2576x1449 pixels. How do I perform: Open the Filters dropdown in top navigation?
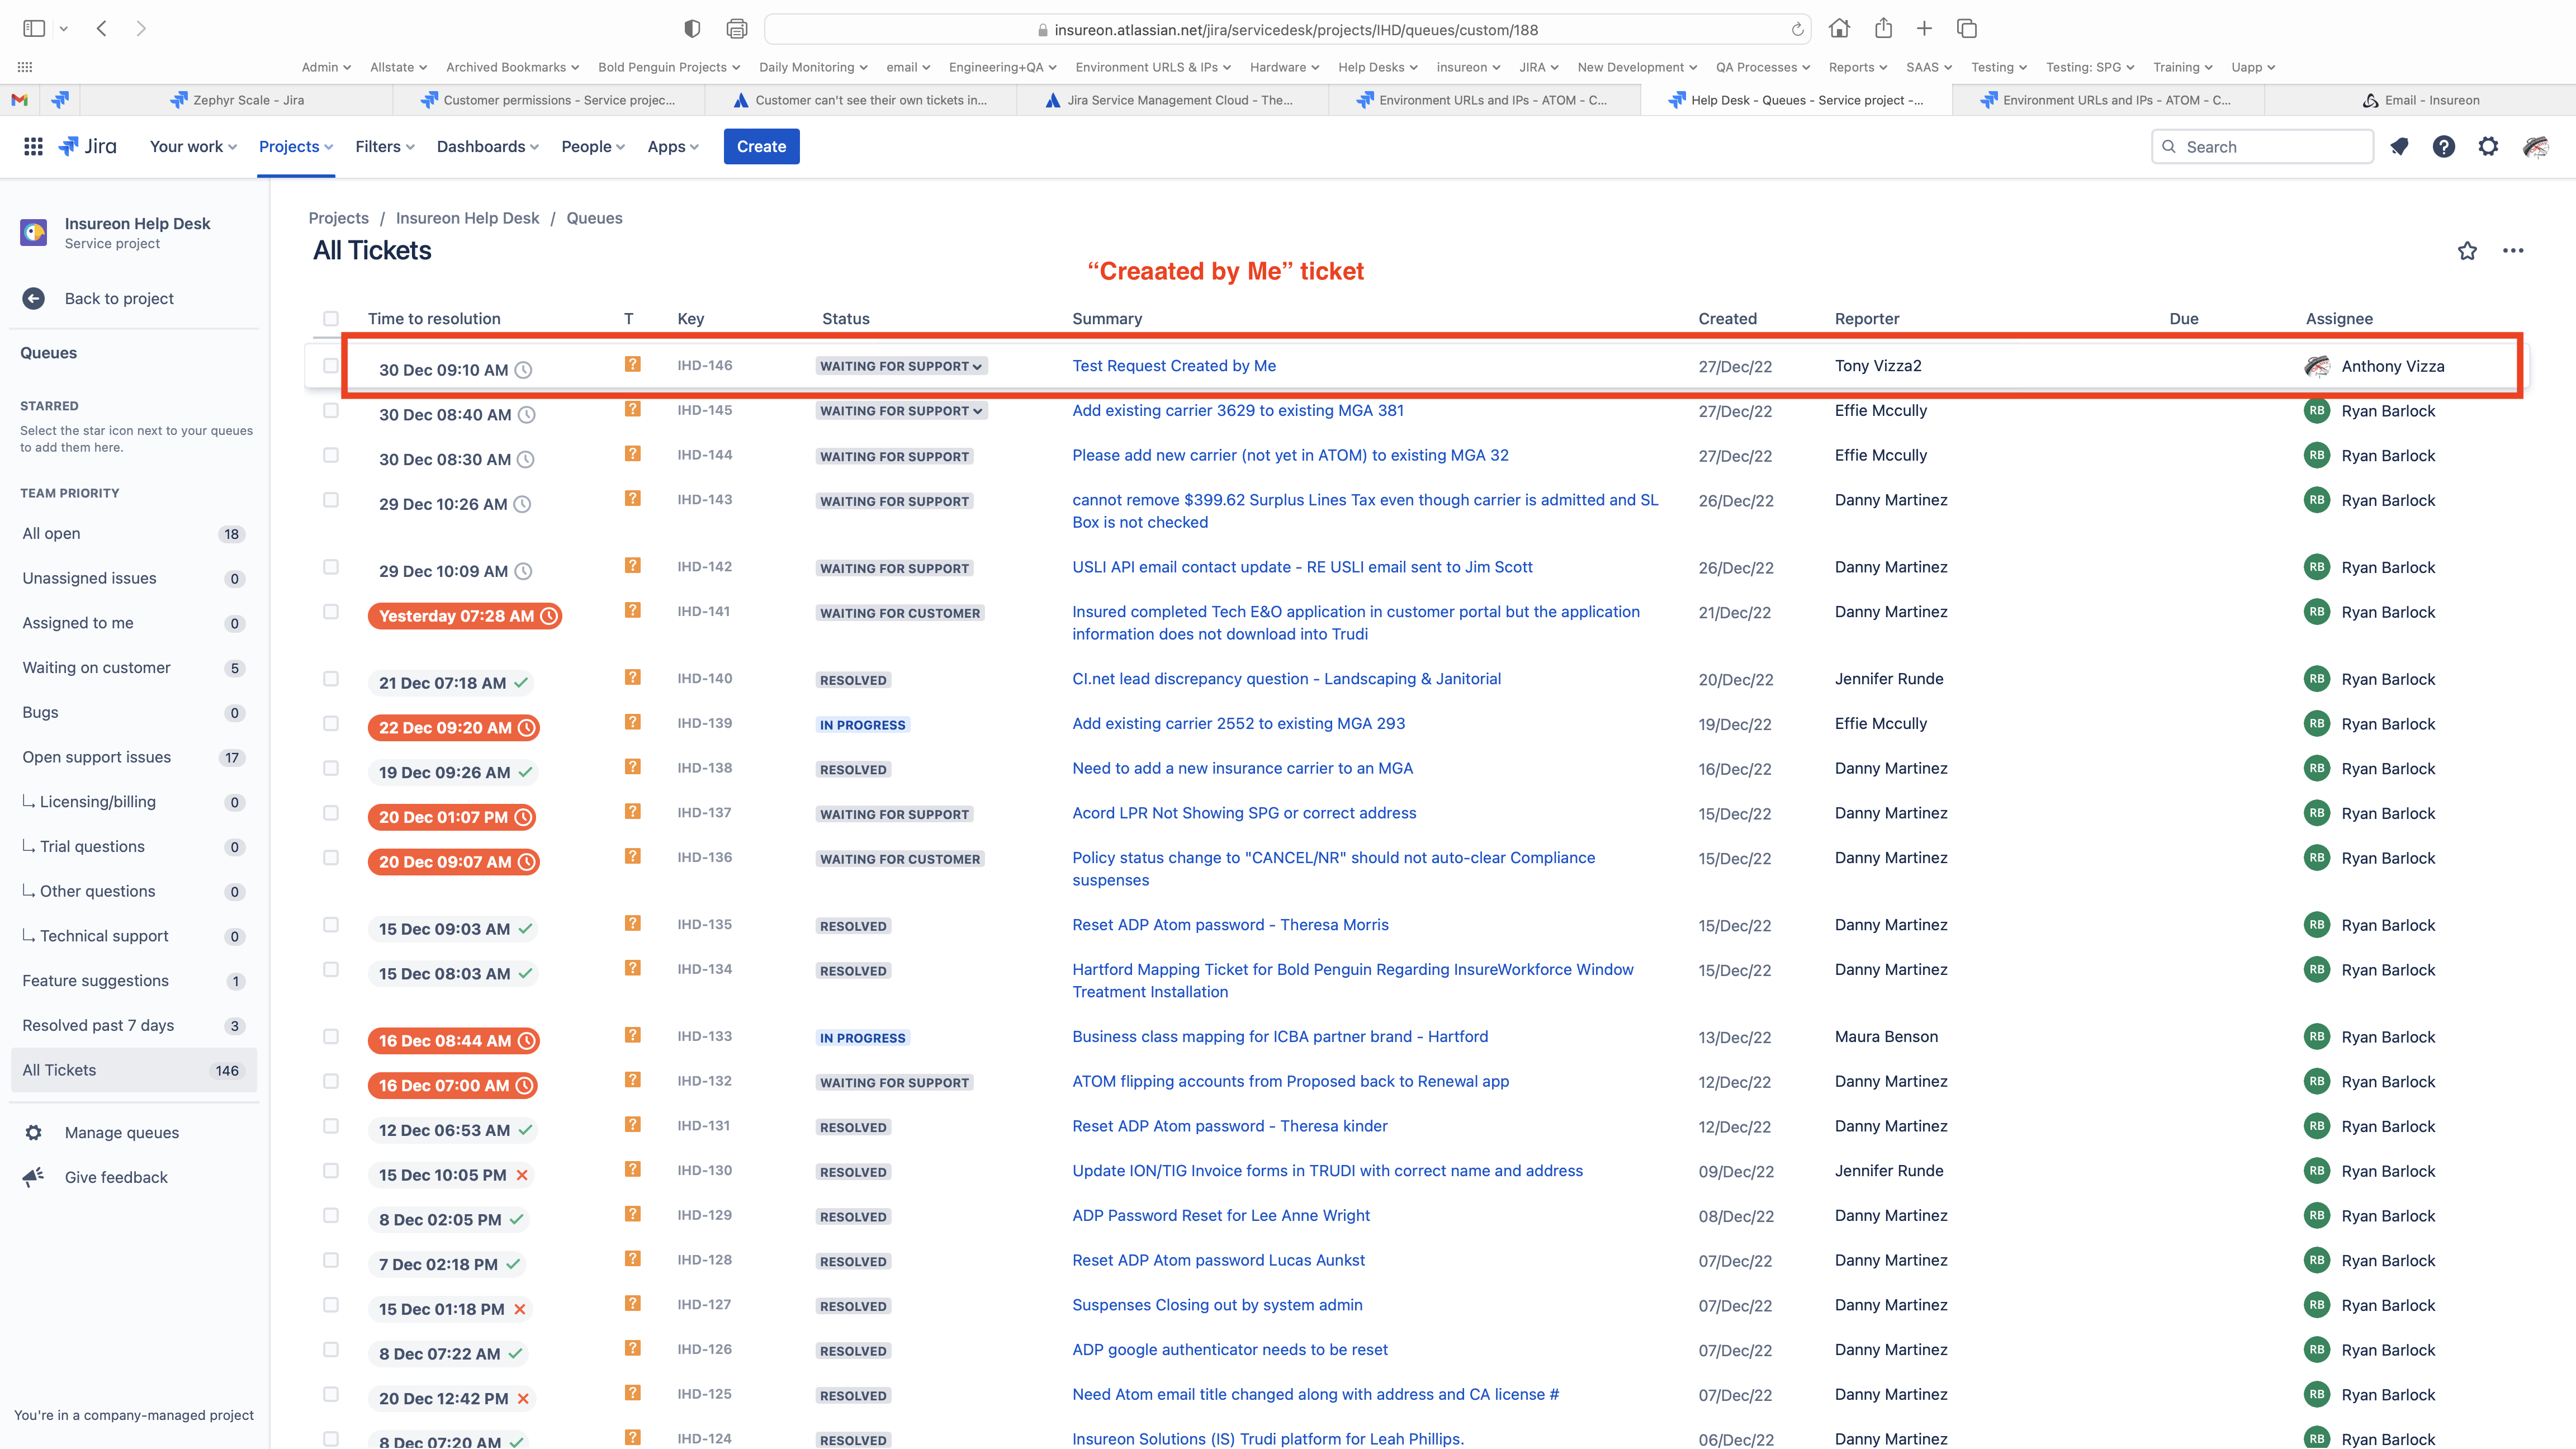tap(384, 147)
